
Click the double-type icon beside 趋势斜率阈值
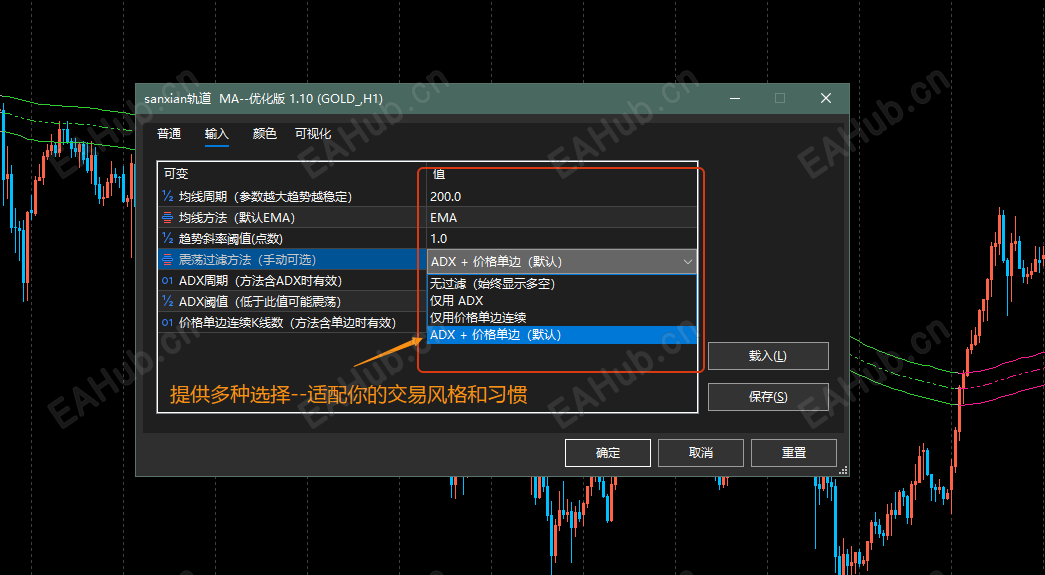[167, 239]
